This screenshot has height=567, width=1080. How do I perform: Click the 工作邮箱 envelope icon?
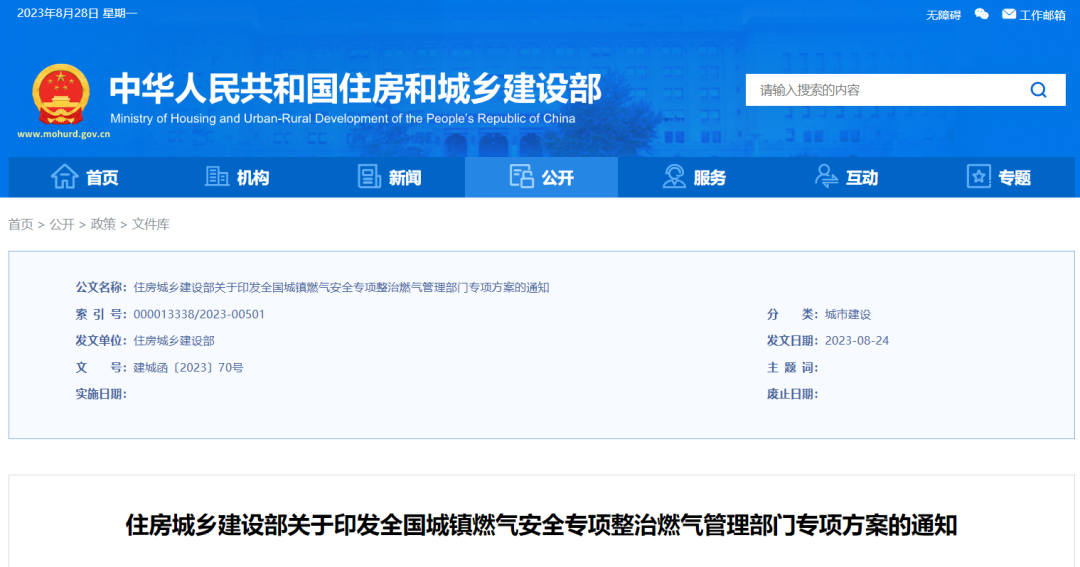(1009, 14)
